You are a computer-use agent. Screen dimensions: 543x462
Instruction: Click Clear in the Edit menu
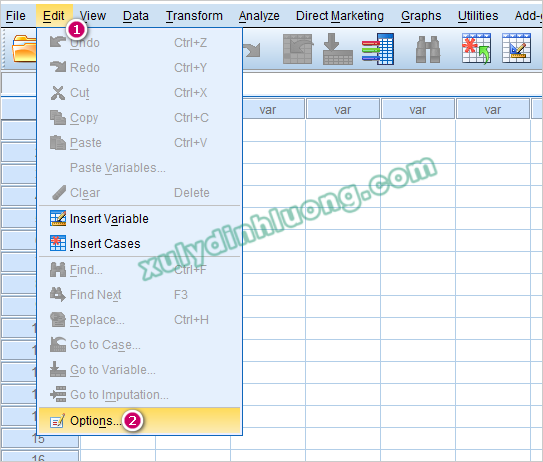point(140,192)
